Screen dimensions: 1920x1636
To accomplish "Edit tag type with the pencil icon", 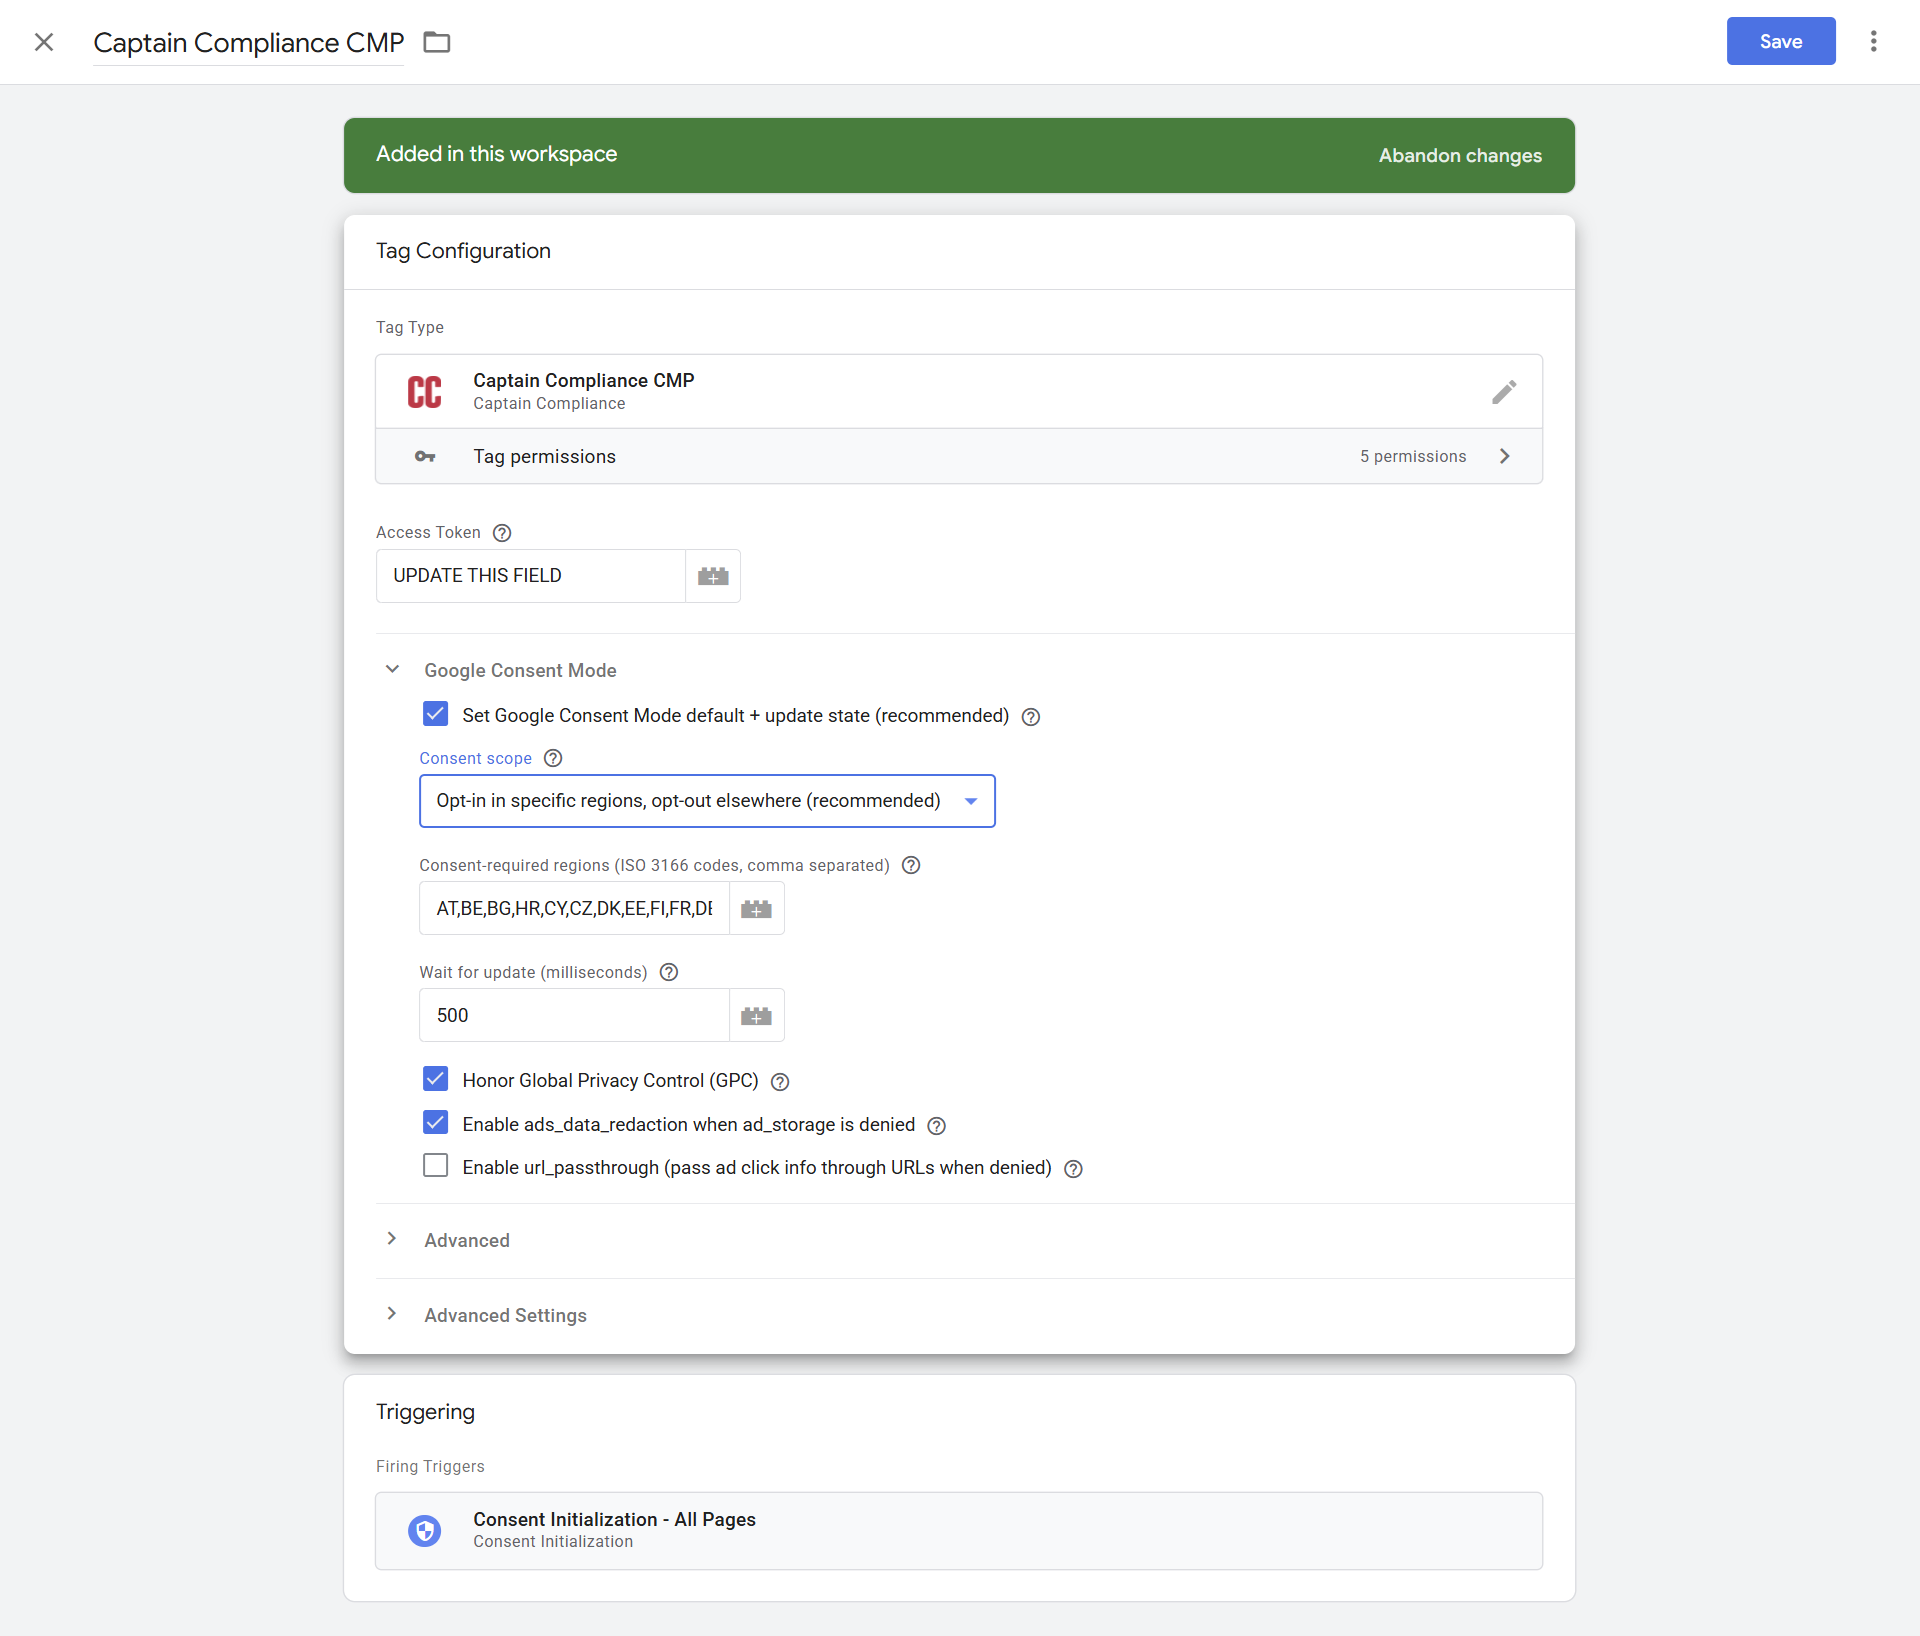I will click(1504, 392).
